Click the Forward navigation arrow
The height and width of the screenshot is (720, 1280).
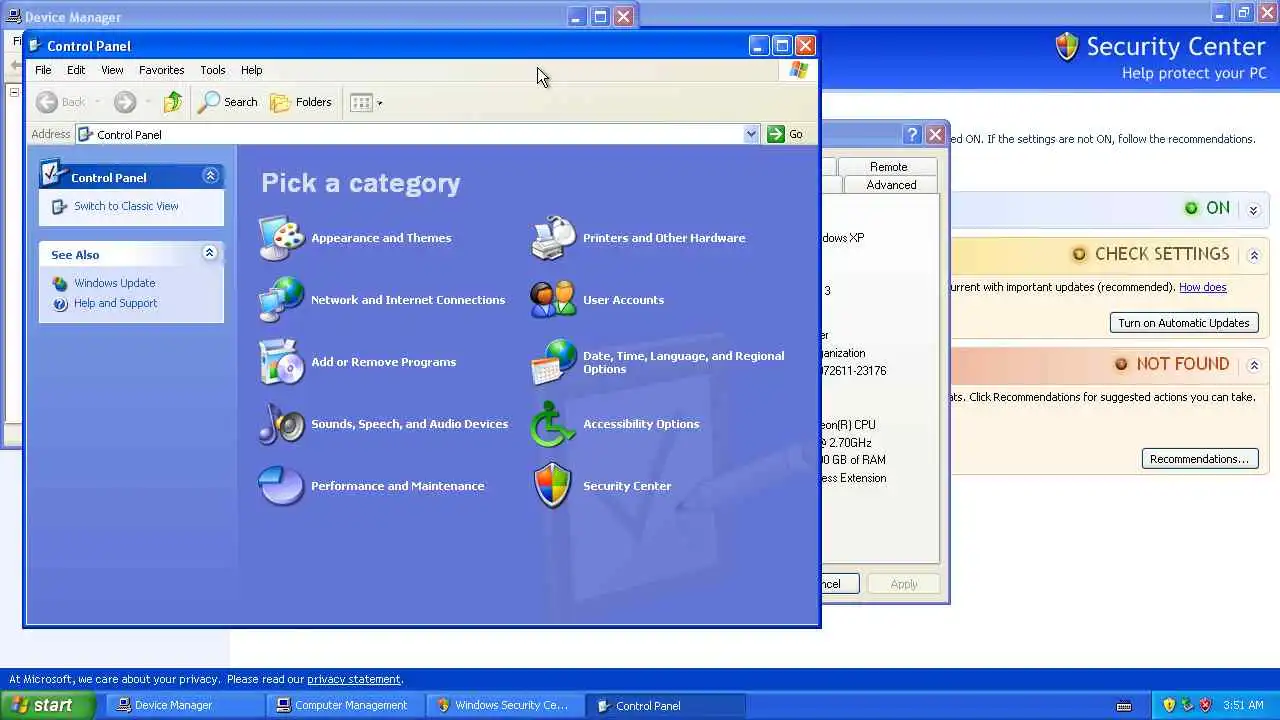point(125,102)
